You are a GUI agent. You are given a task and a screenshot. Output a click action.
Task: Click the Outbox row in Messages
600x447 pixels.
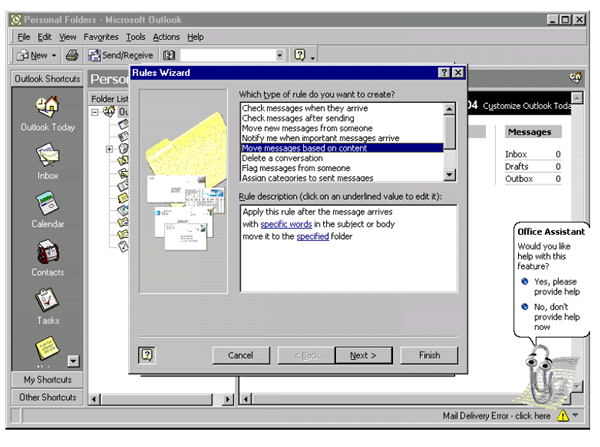click(533, 179)
